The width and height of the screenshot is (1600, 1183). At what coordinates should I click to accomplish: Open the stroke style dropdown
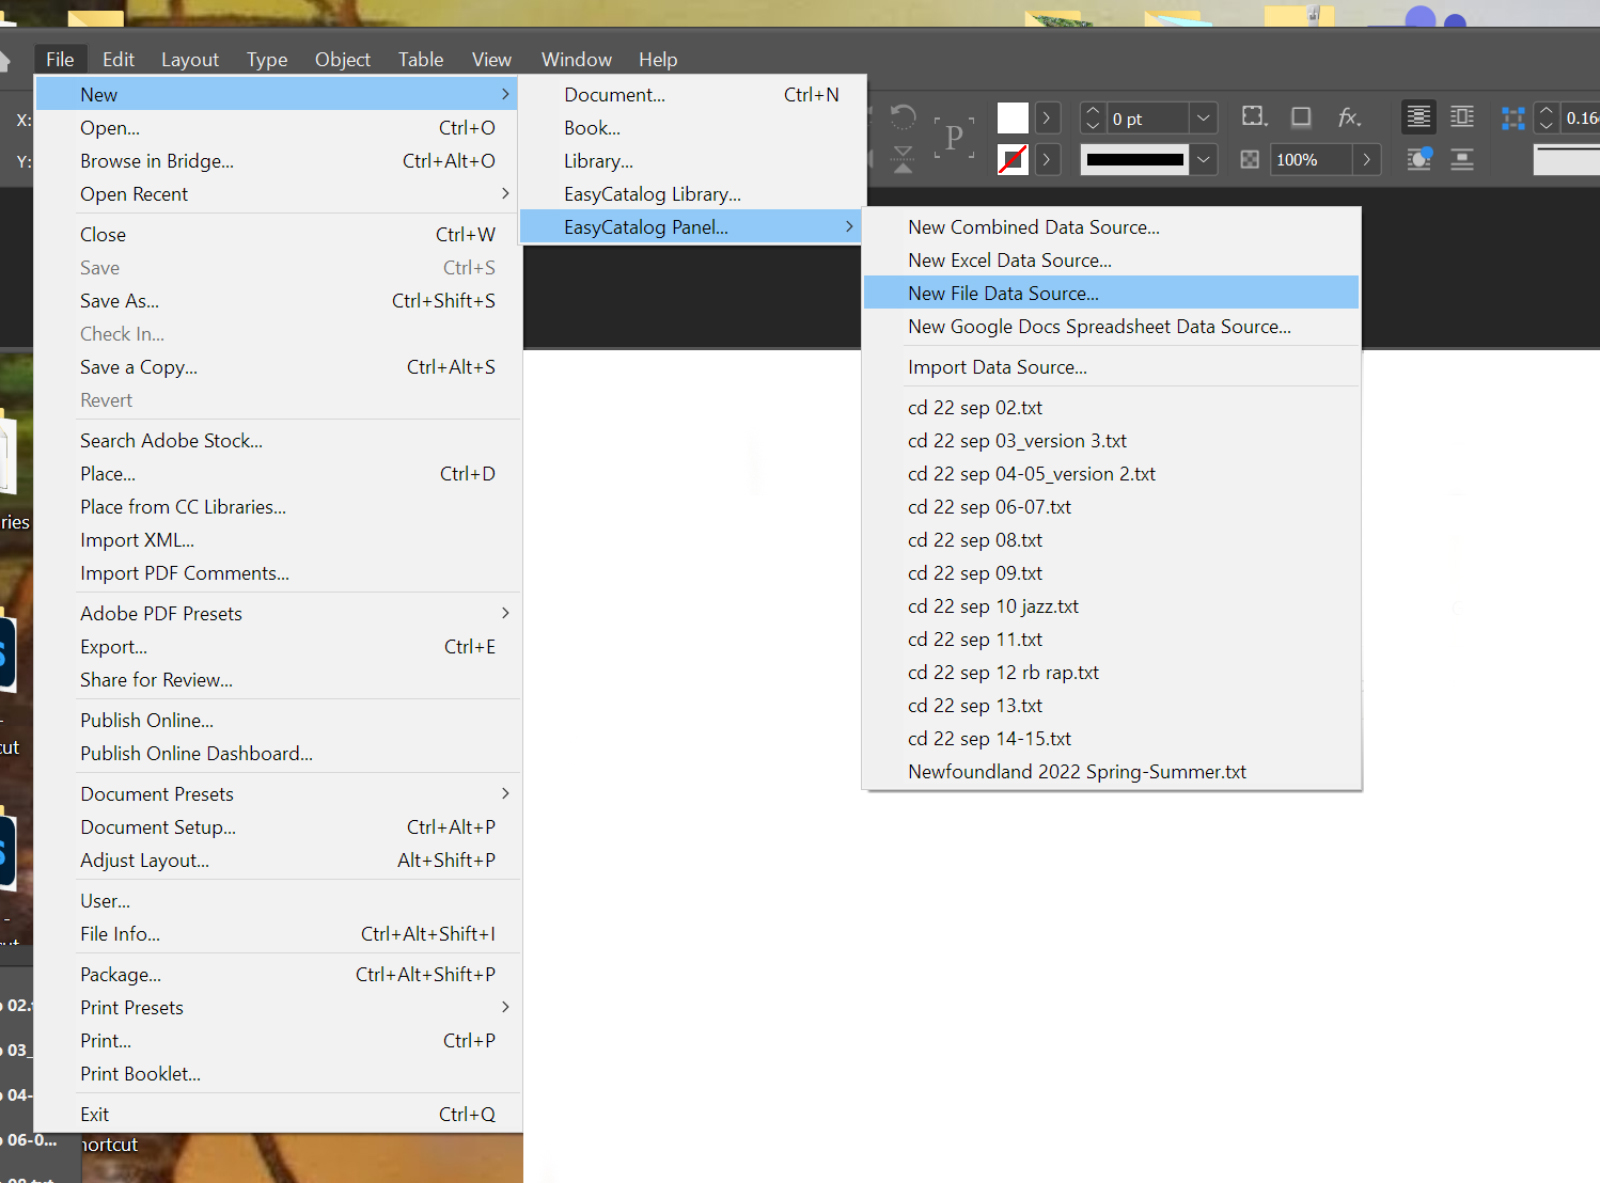click(x=1204, y=160)
